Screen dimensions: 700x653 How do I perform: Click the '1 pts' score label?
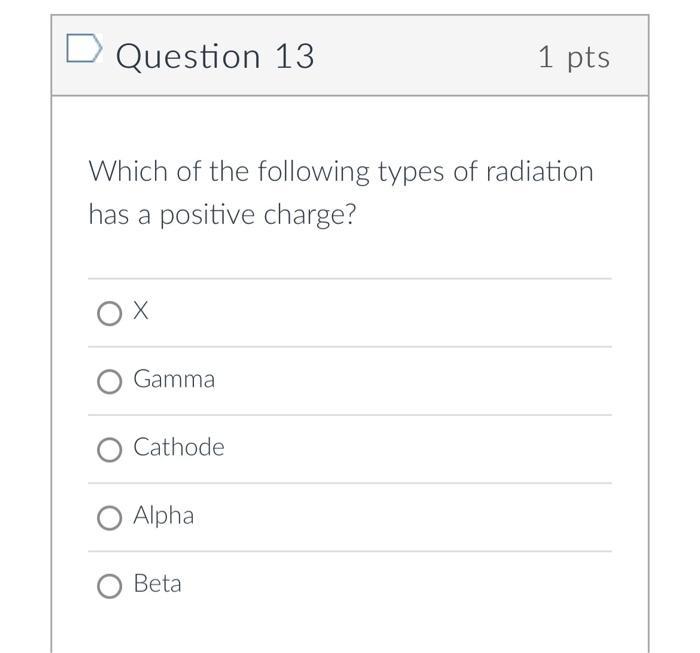pyautogui.click(x=573, y=57)
